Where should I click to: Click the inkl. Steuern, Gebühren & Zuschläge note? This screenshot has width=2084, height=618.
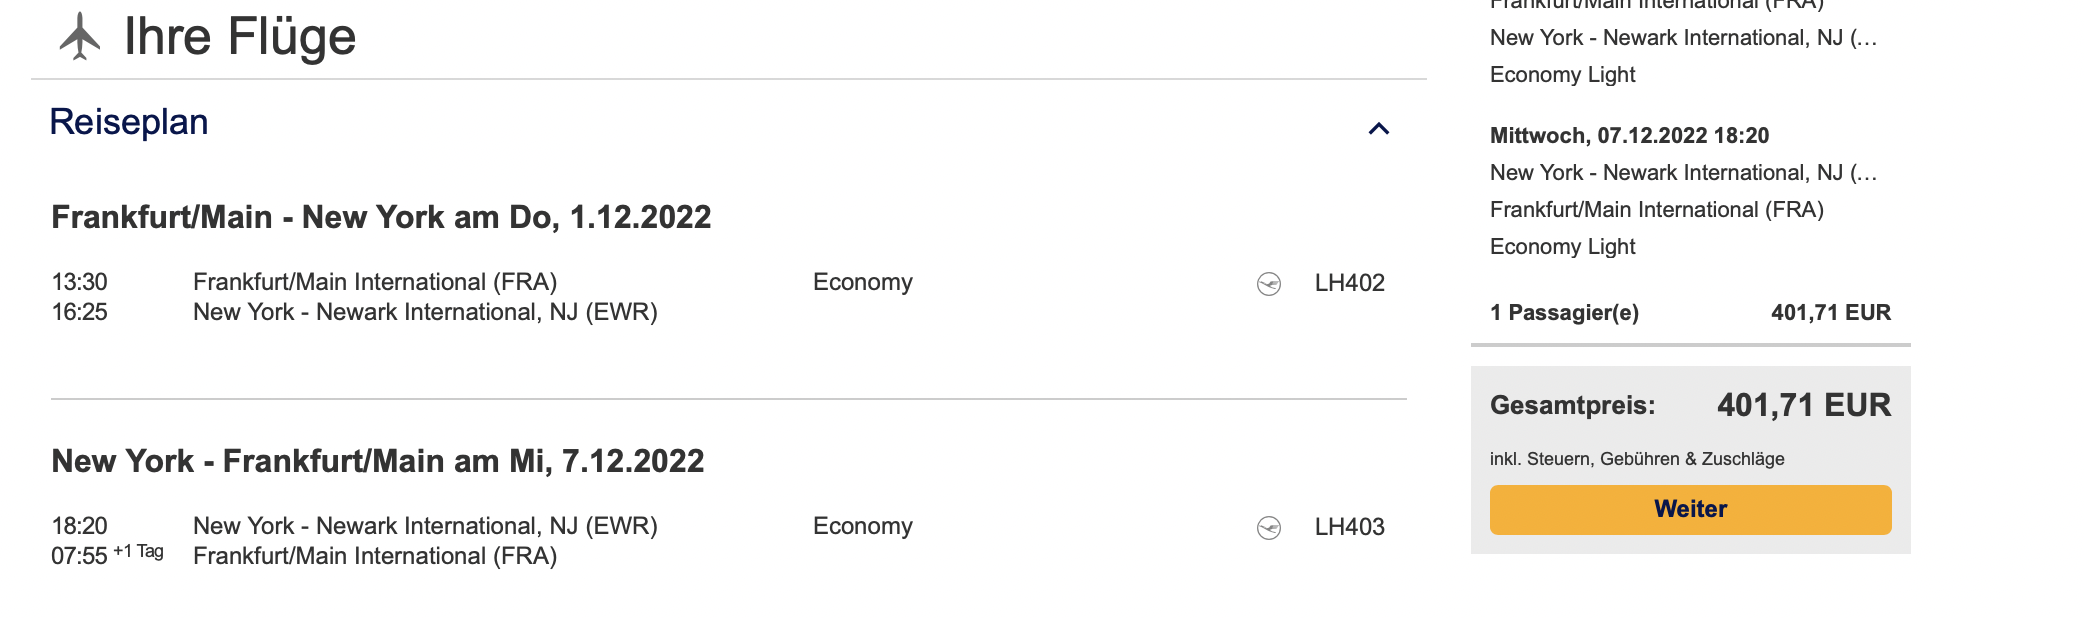click(x=1637, y=459)
